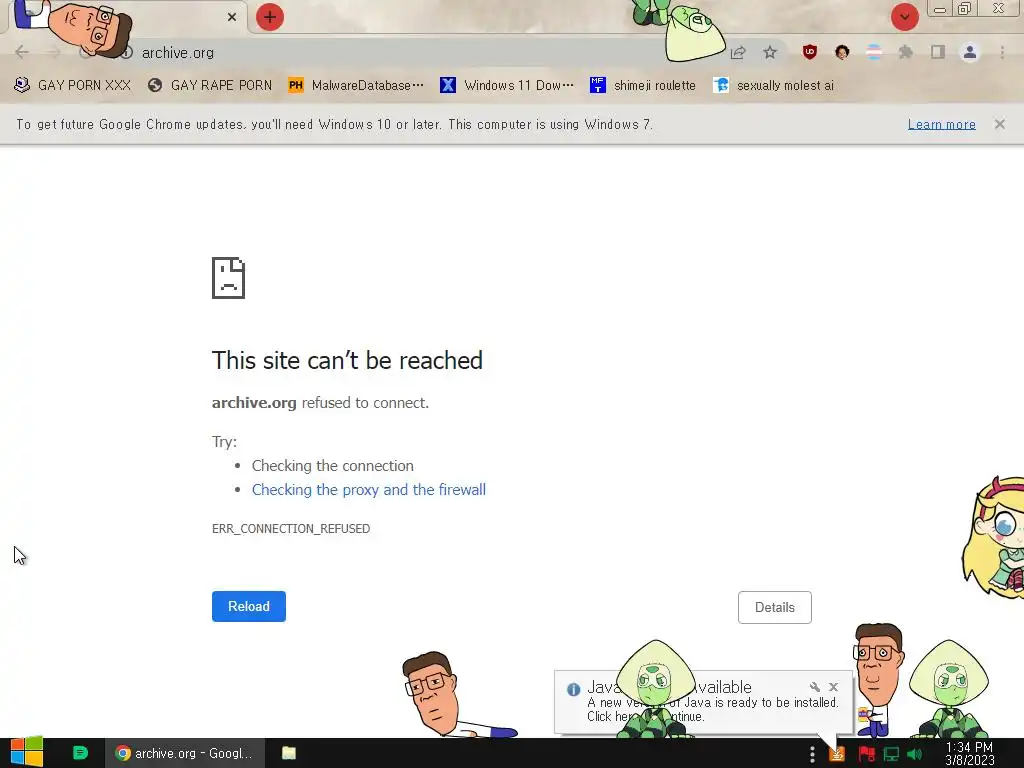Open network status tray icon
The height and width of the screenshot is (768, 1024).
tap(891, 754)
